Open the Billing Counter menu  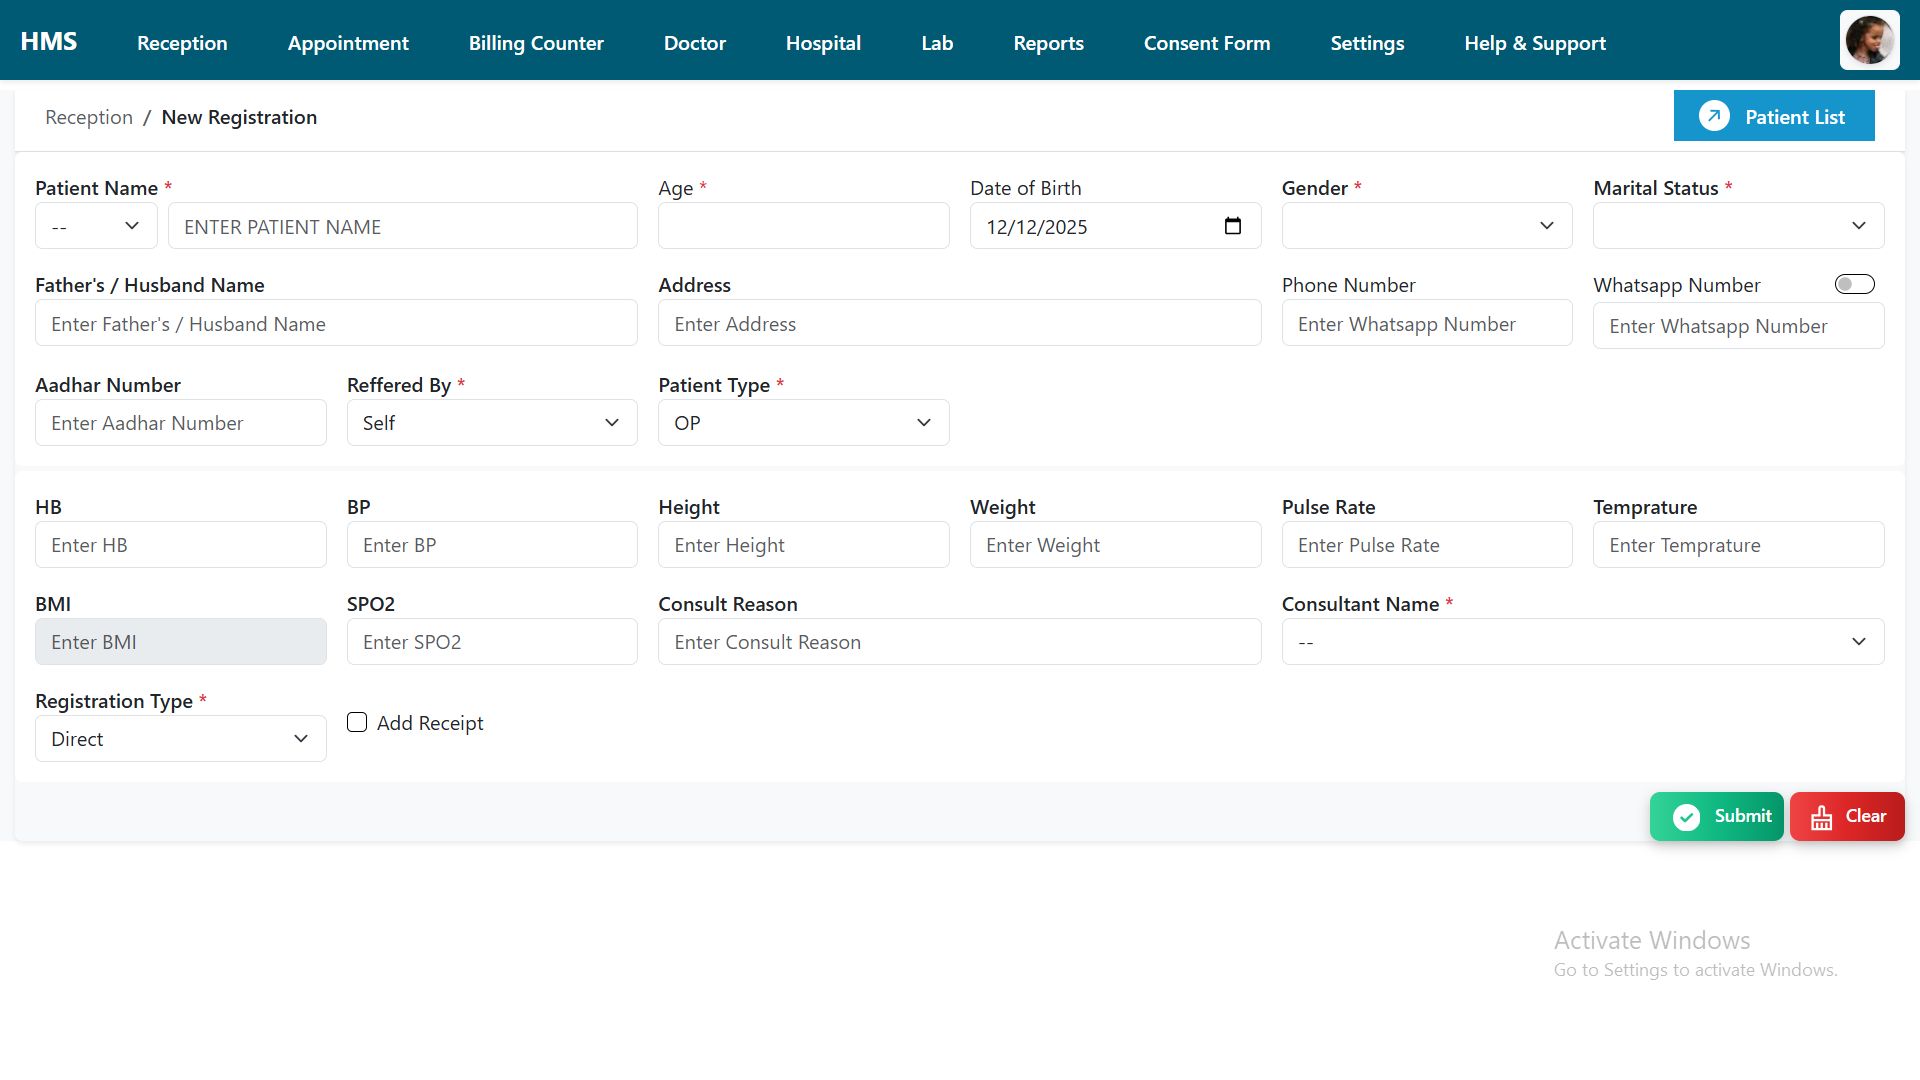tap(536, 43)
